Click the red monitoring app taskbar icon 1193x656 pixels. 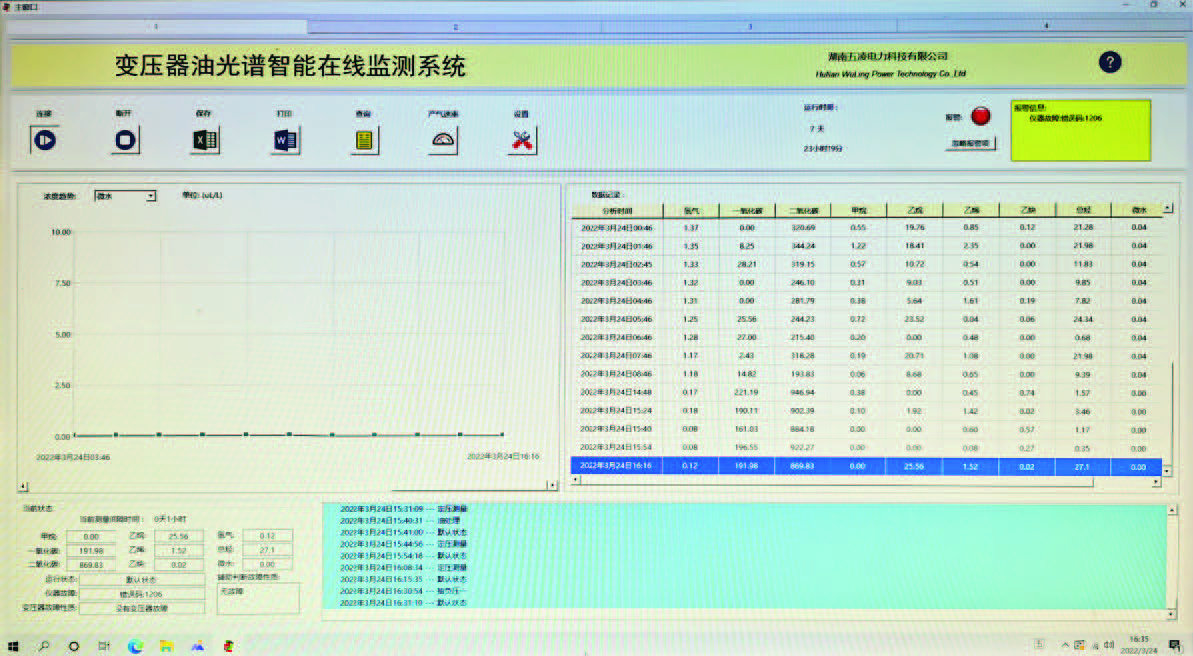click(x=228, y=646)
